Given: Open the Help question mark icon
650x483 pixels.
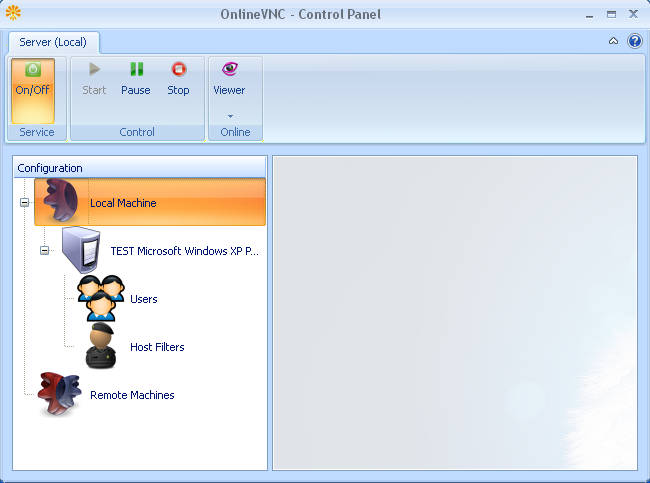Looking at the screenshot, I should click(x=635, y=41).
